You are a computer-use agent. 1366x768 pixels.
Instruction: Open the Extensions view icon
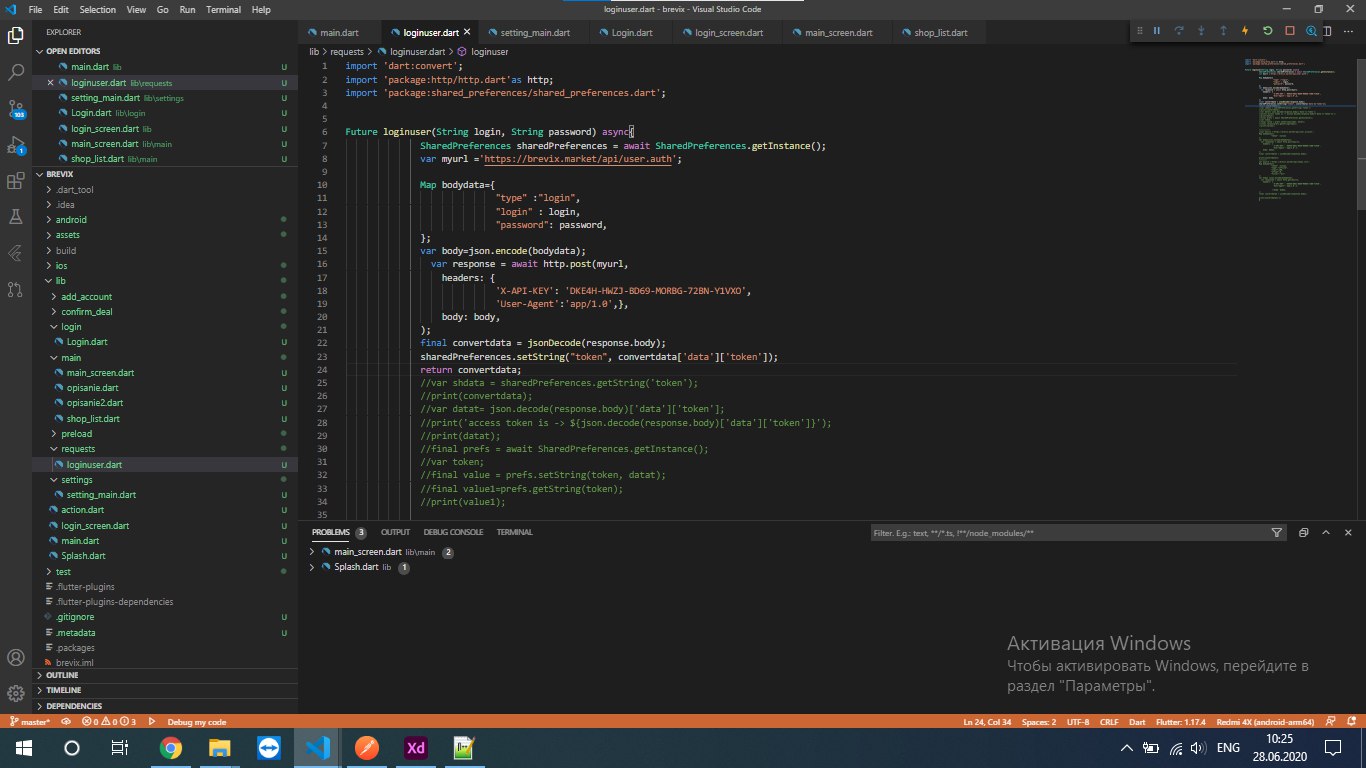pyautogui.click(x=16, y=181)
